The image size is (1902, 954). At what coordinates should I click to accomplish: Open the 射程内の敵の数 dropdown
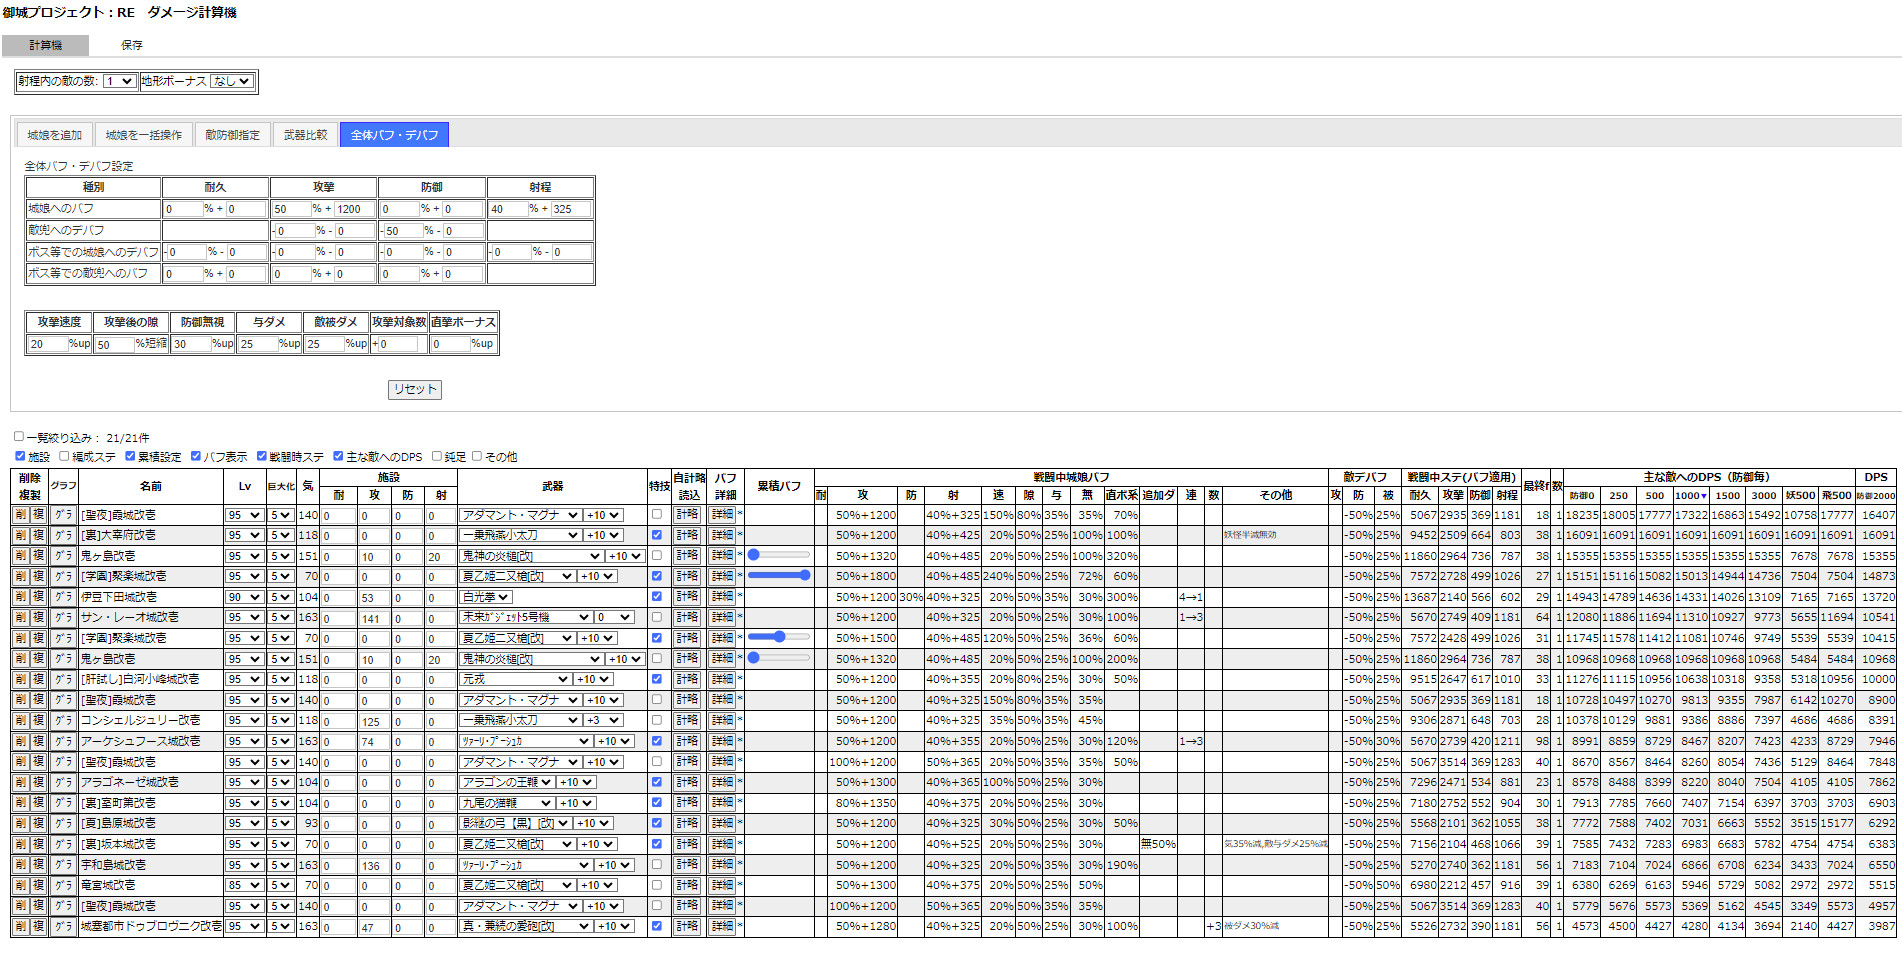click(119, 81)
